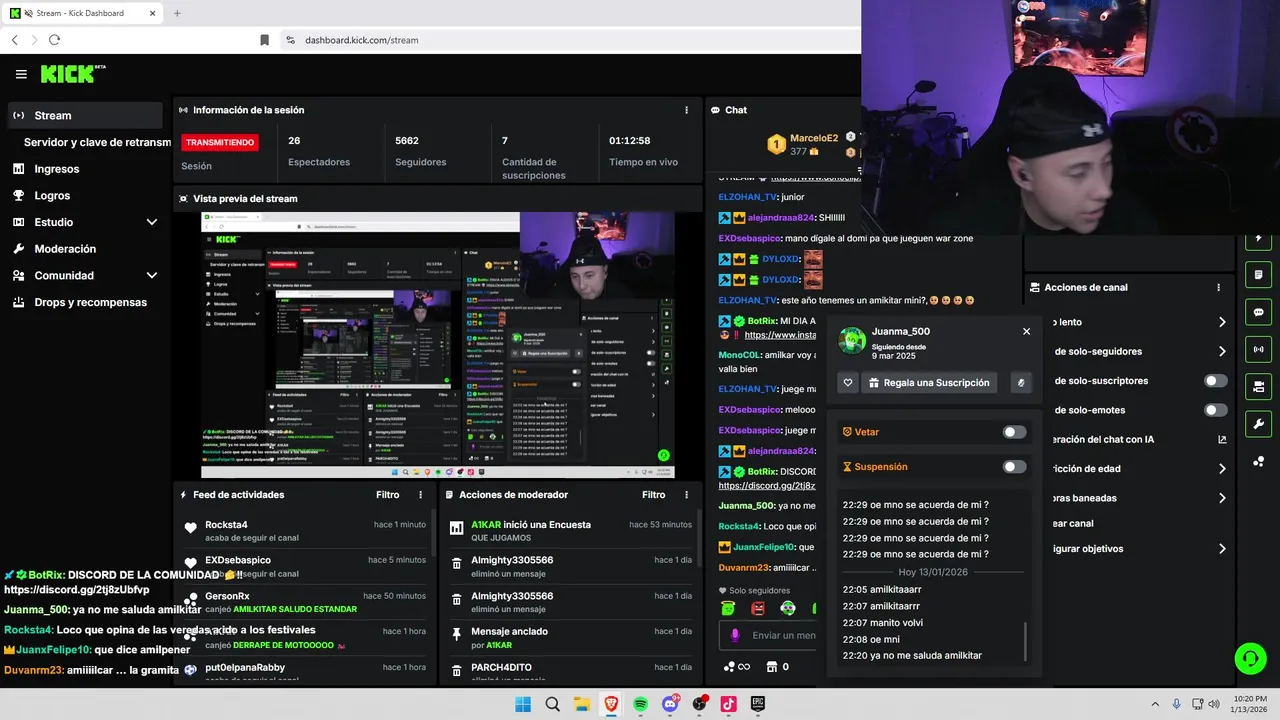Click ELZOHAN_TV username in chat
This screenshot has height=720, width=1280.
tap(747, 197)
